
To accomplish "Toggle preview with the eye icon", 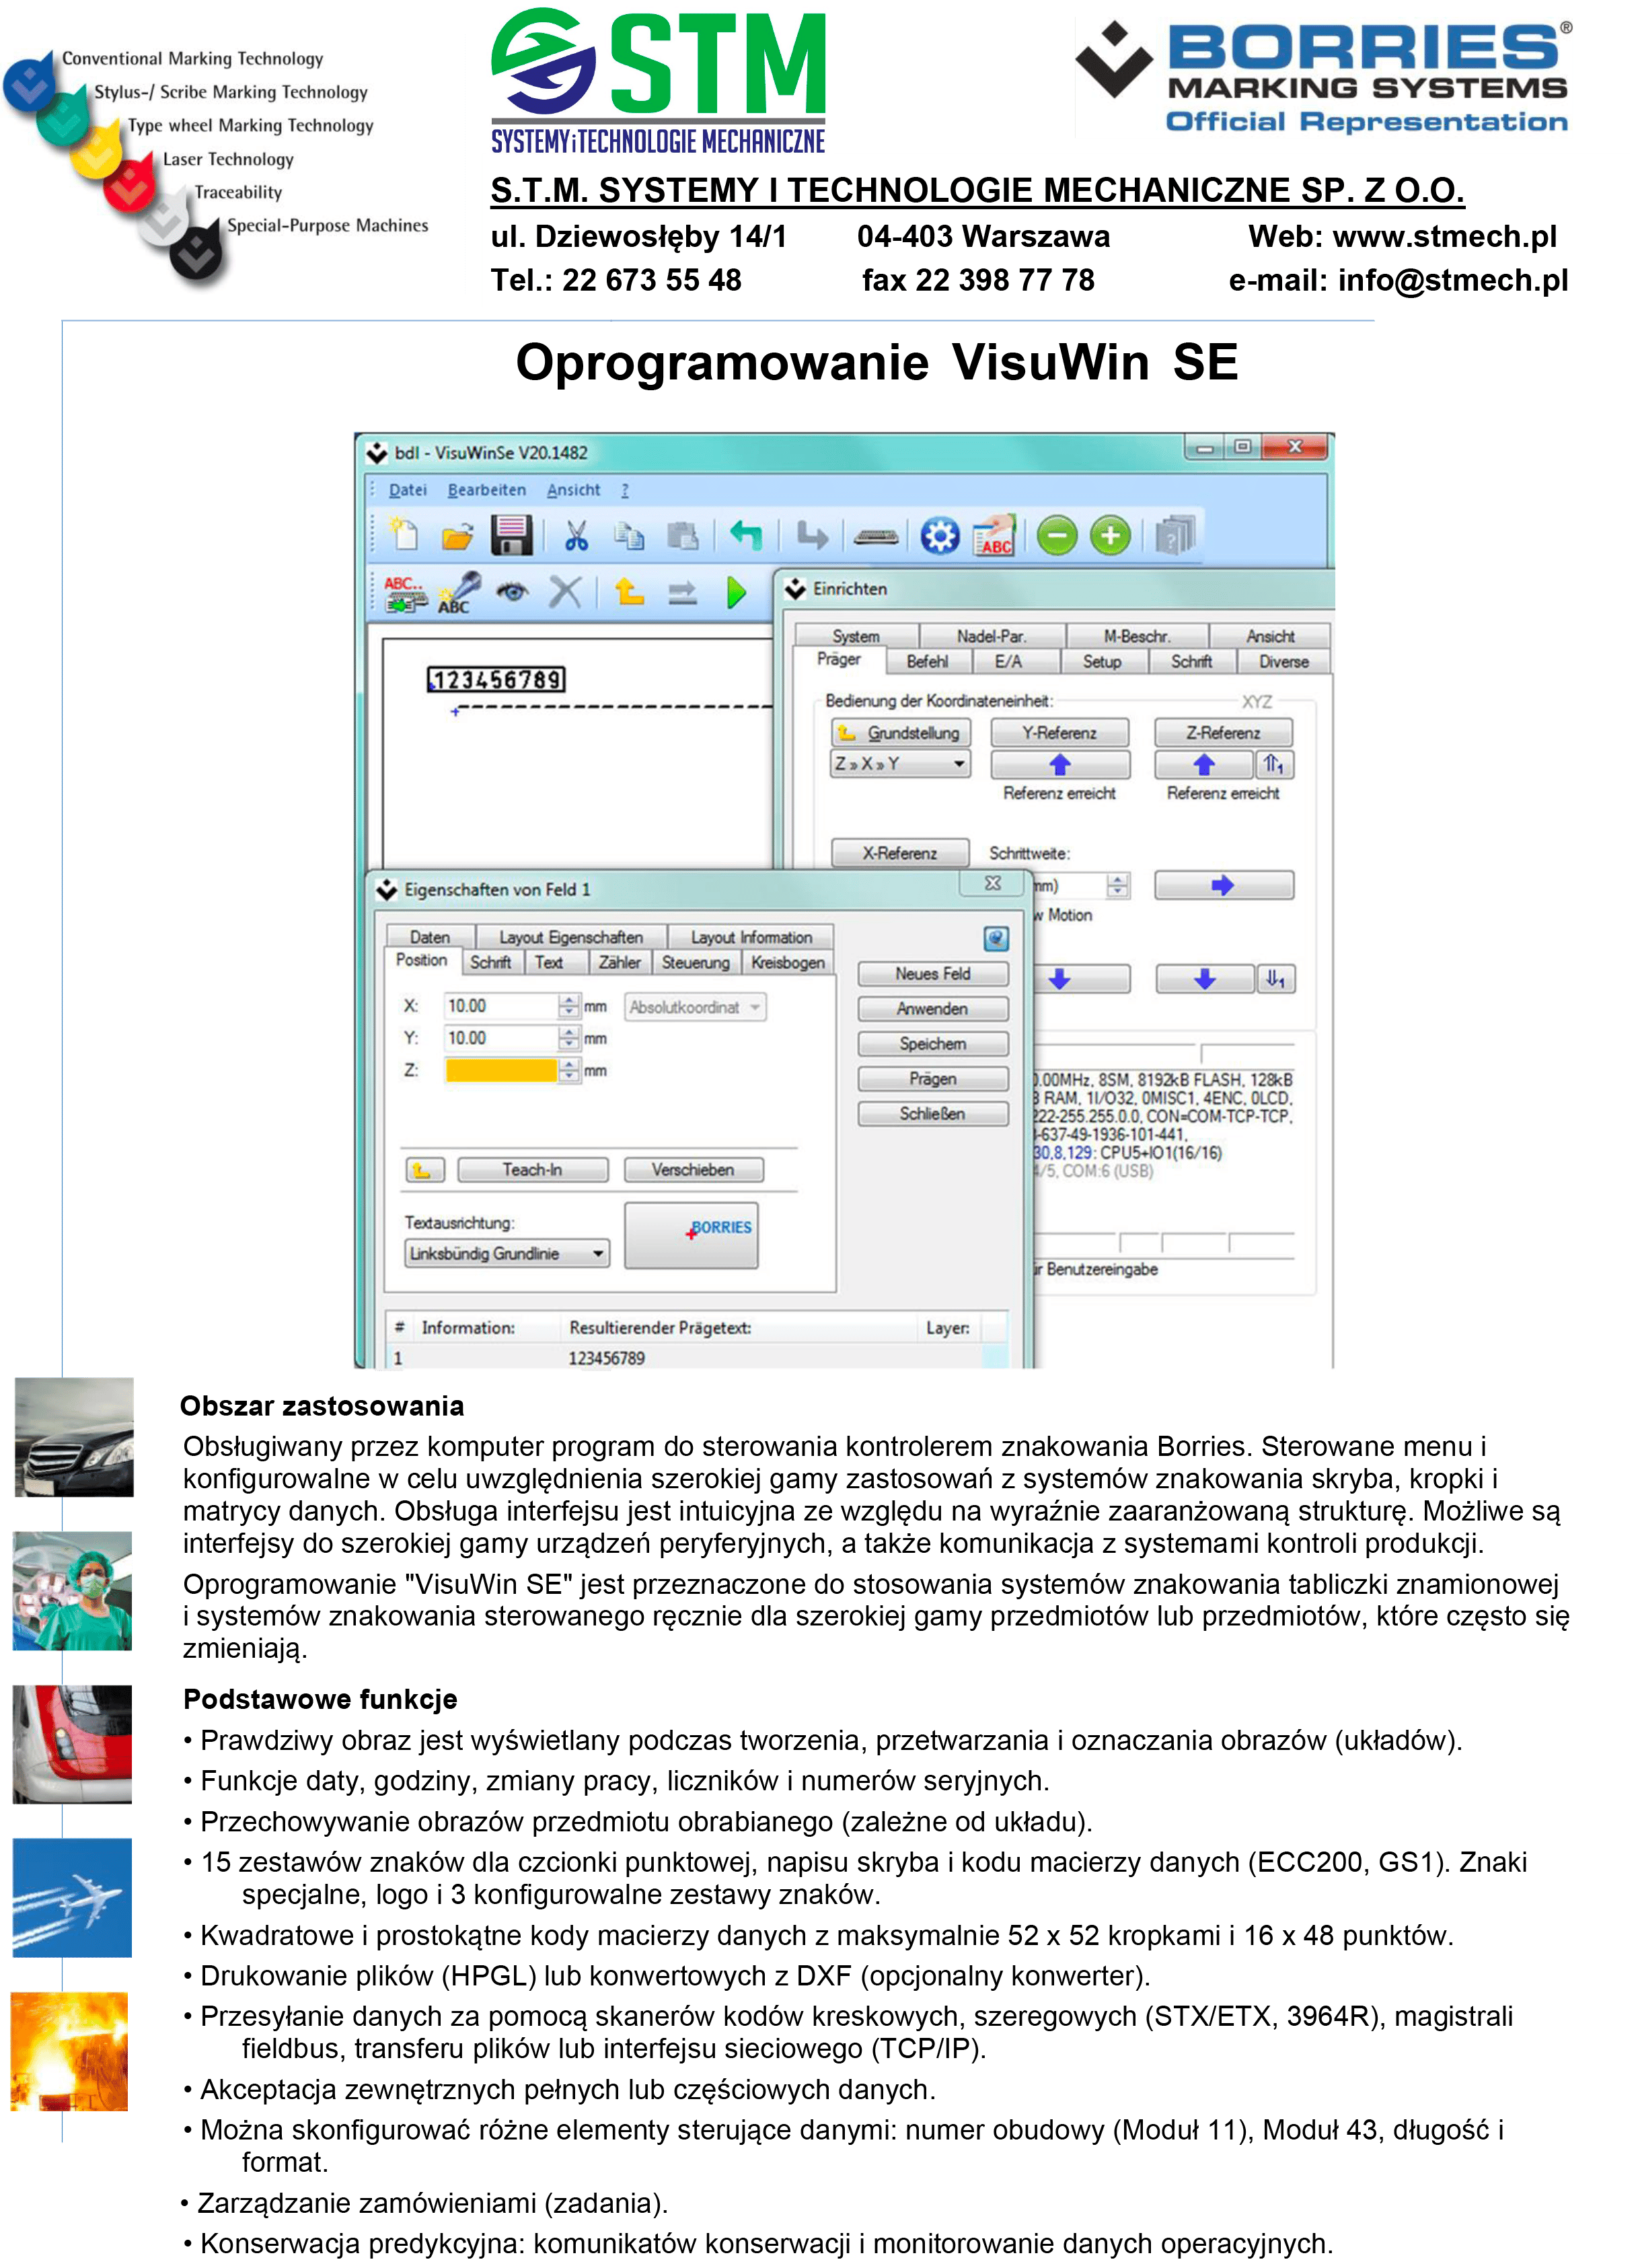I will coord(513,592).
